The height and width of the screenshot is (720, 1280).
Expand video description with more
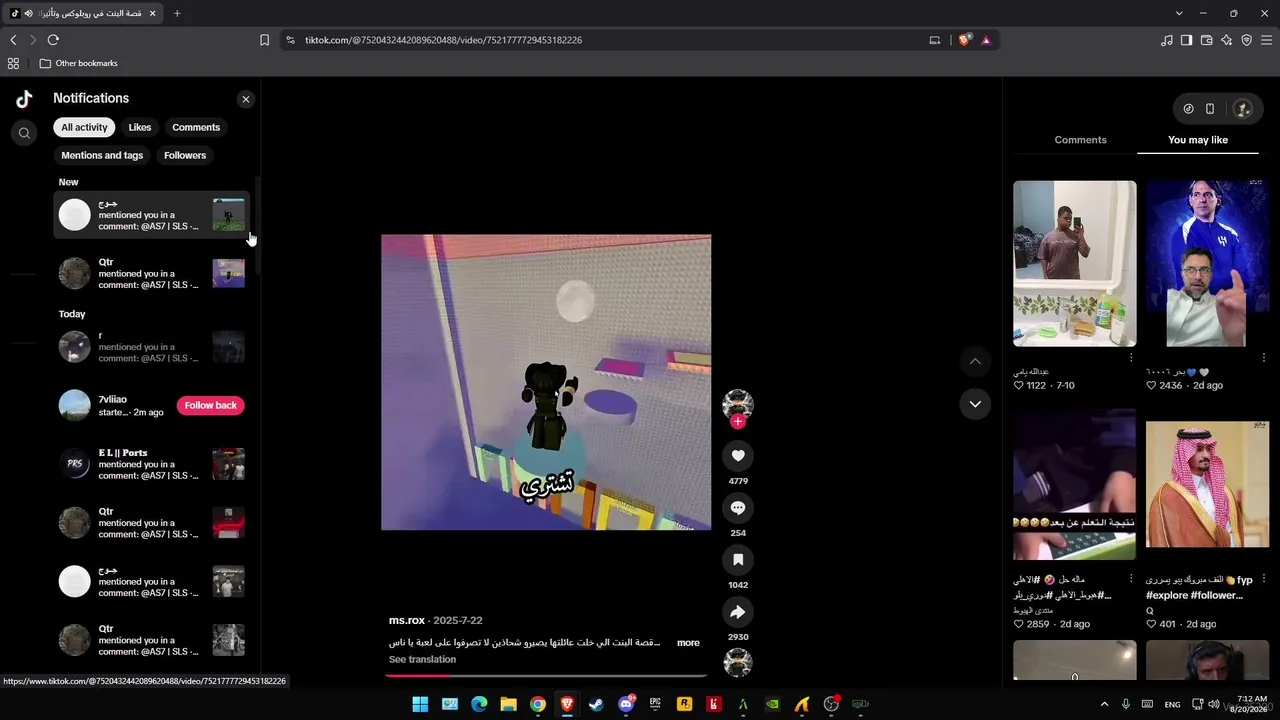tap(688, 643)
